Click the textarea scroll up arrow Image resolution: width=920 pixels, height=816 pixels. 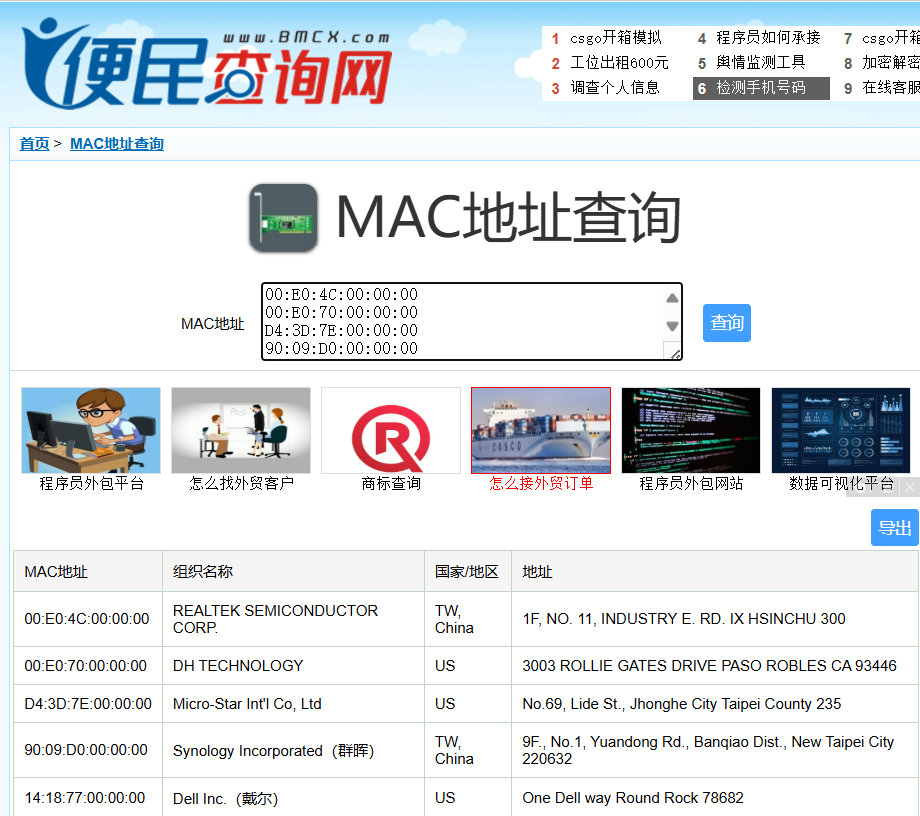pyautogui.click(x=672, y=298)
